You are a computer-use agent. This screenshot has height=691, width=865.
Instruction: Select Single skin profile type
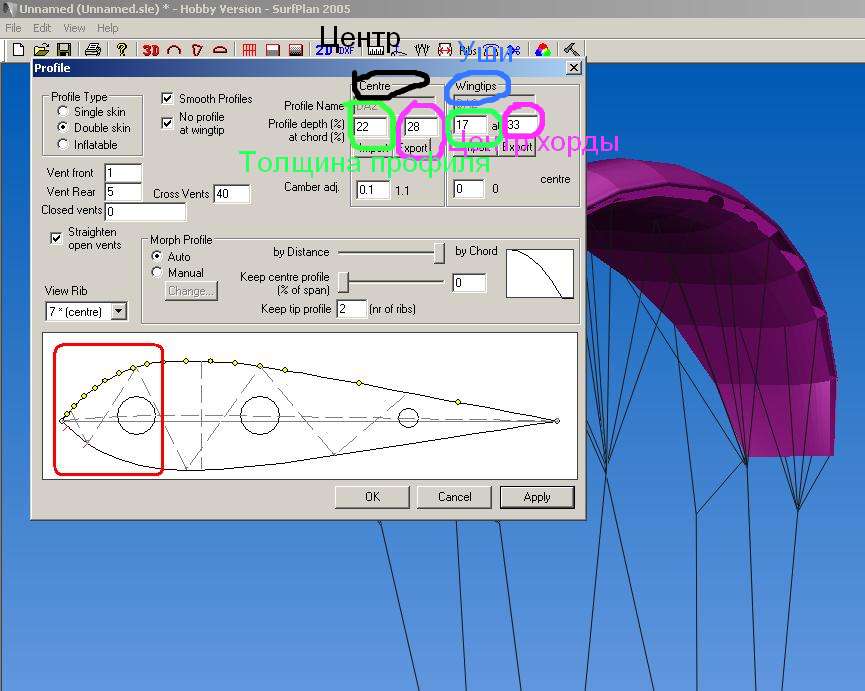click(x=64, y=112)
